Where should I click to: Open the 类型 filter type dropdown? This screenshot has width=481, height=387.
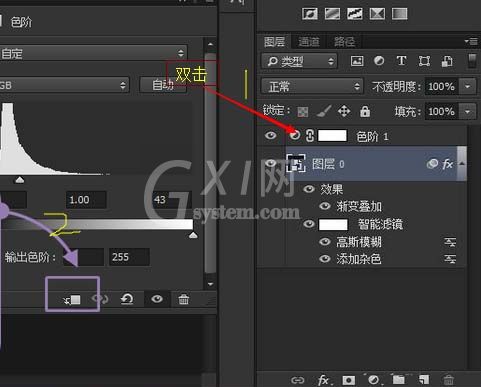[x=299, y=61]
